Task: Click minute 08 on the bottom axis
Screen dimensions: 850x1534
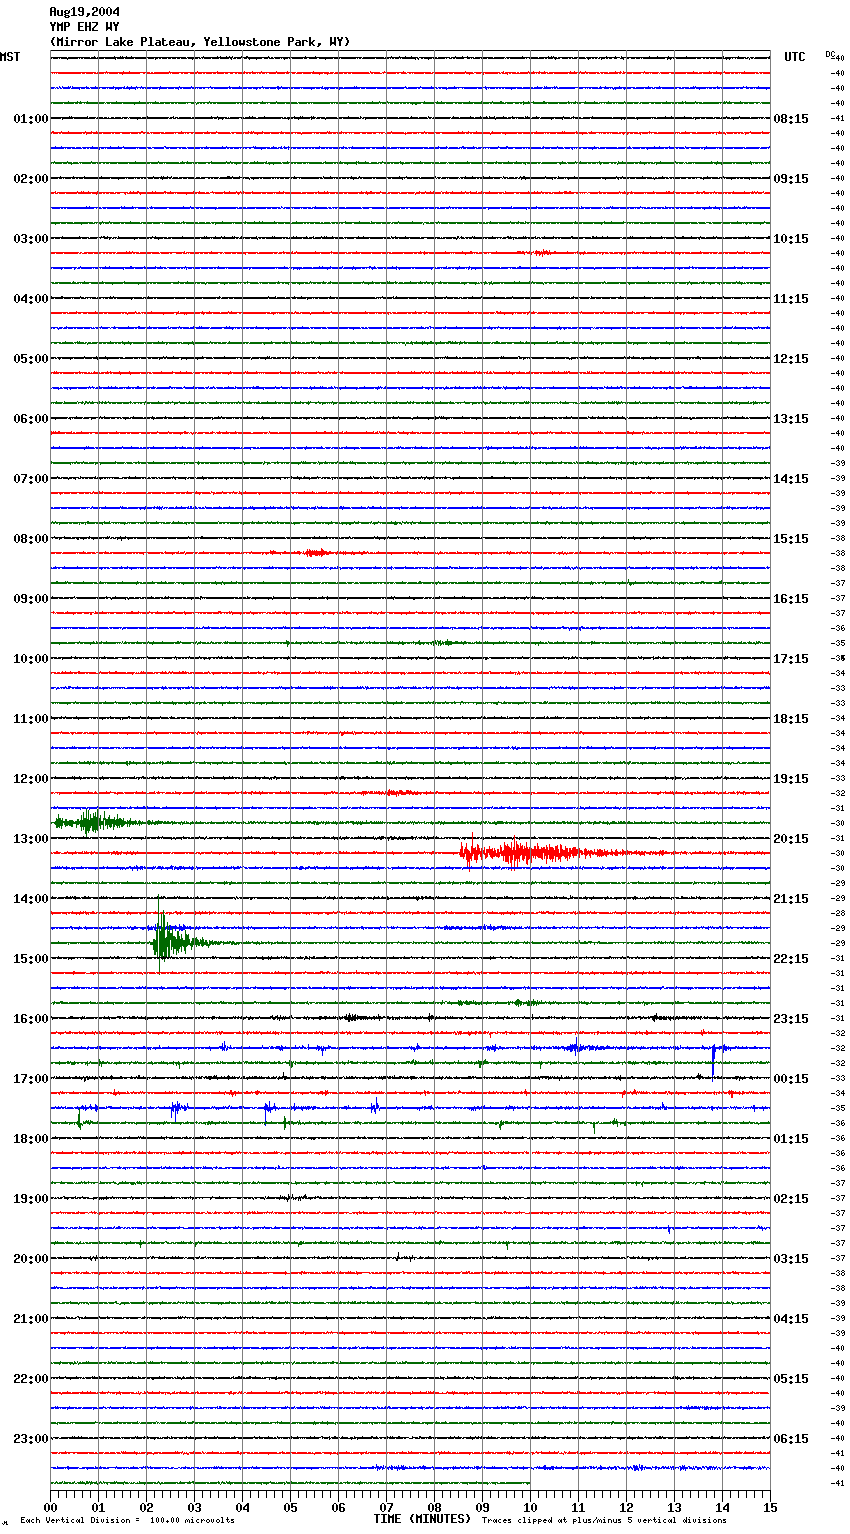Action: (434, 1506)
